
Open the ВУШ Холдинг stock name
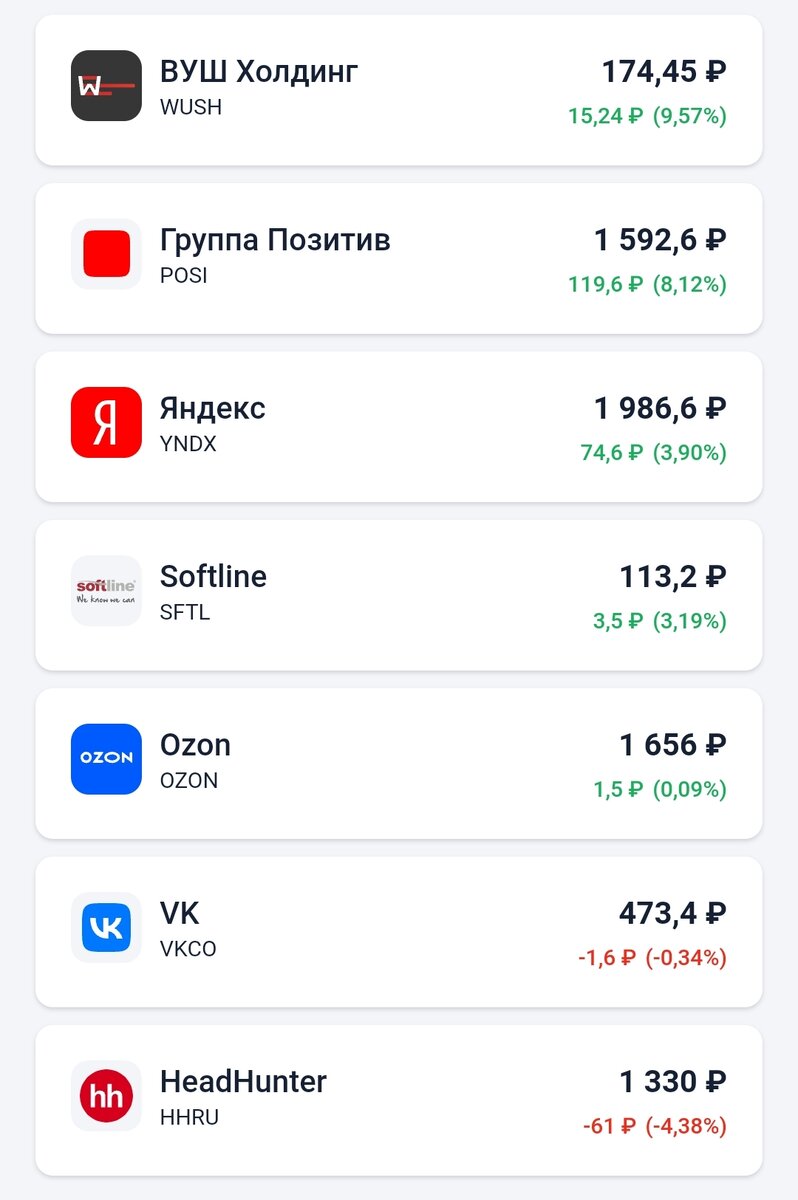[259, 72]
